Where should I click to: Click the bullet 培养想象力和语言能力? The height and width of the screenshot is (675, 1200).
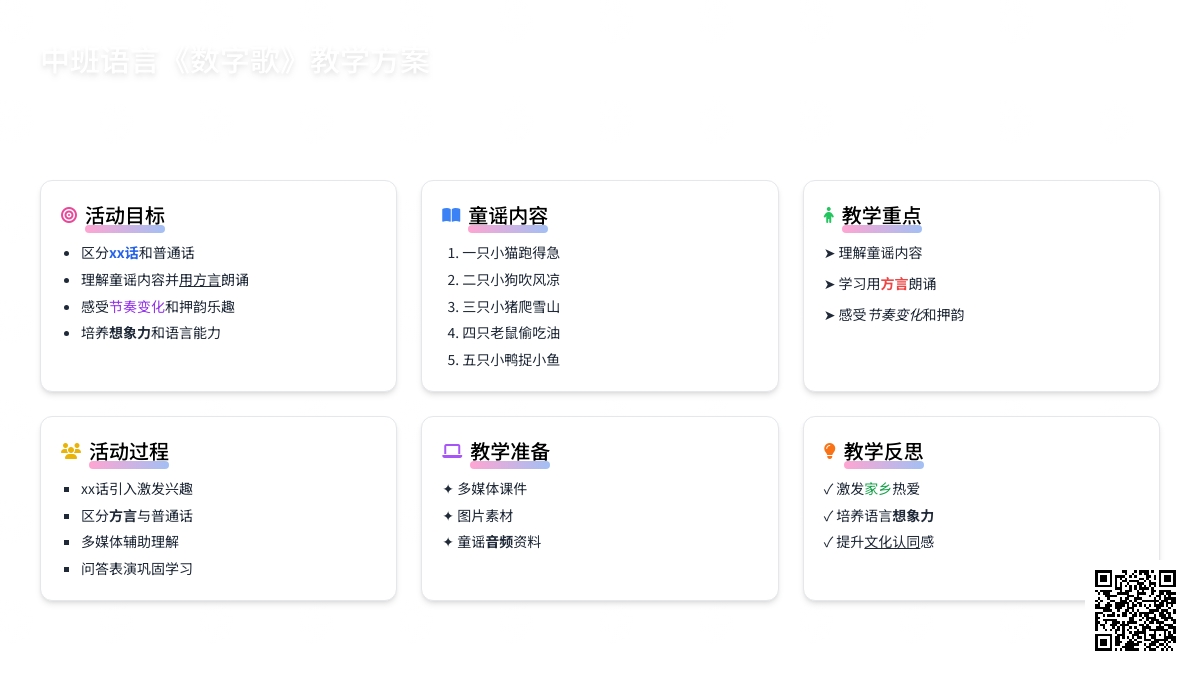[151, 333]
